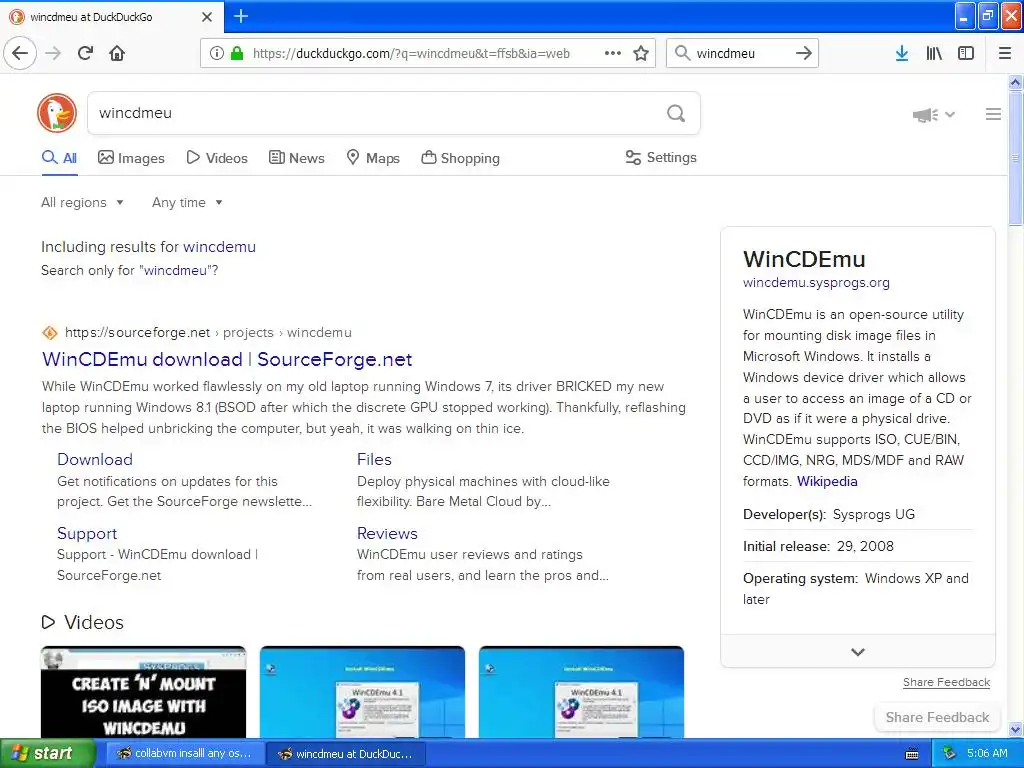This screenshot has height=768, width=1024.
Task: Open the Windows Start menu
Action: pos(47,754)
